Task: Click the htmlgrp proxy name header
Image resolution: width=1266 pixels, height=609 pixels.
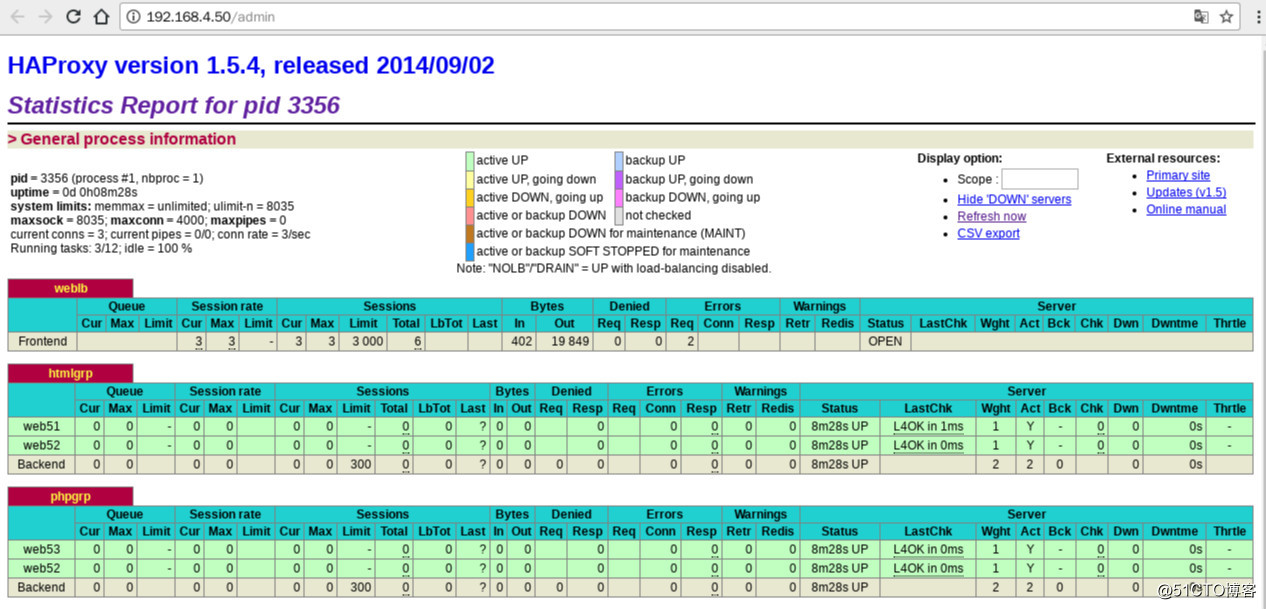Action: [70, 373]
